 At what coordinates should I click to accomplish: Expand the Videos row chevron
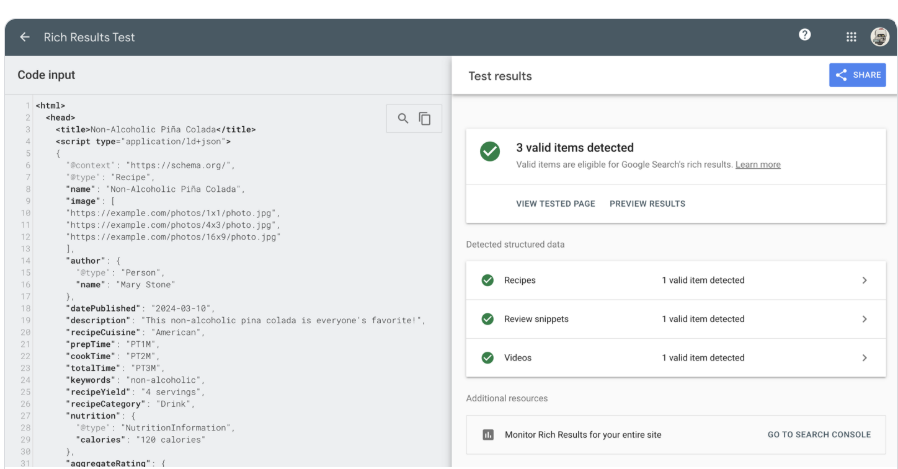[x=865, y=358]
